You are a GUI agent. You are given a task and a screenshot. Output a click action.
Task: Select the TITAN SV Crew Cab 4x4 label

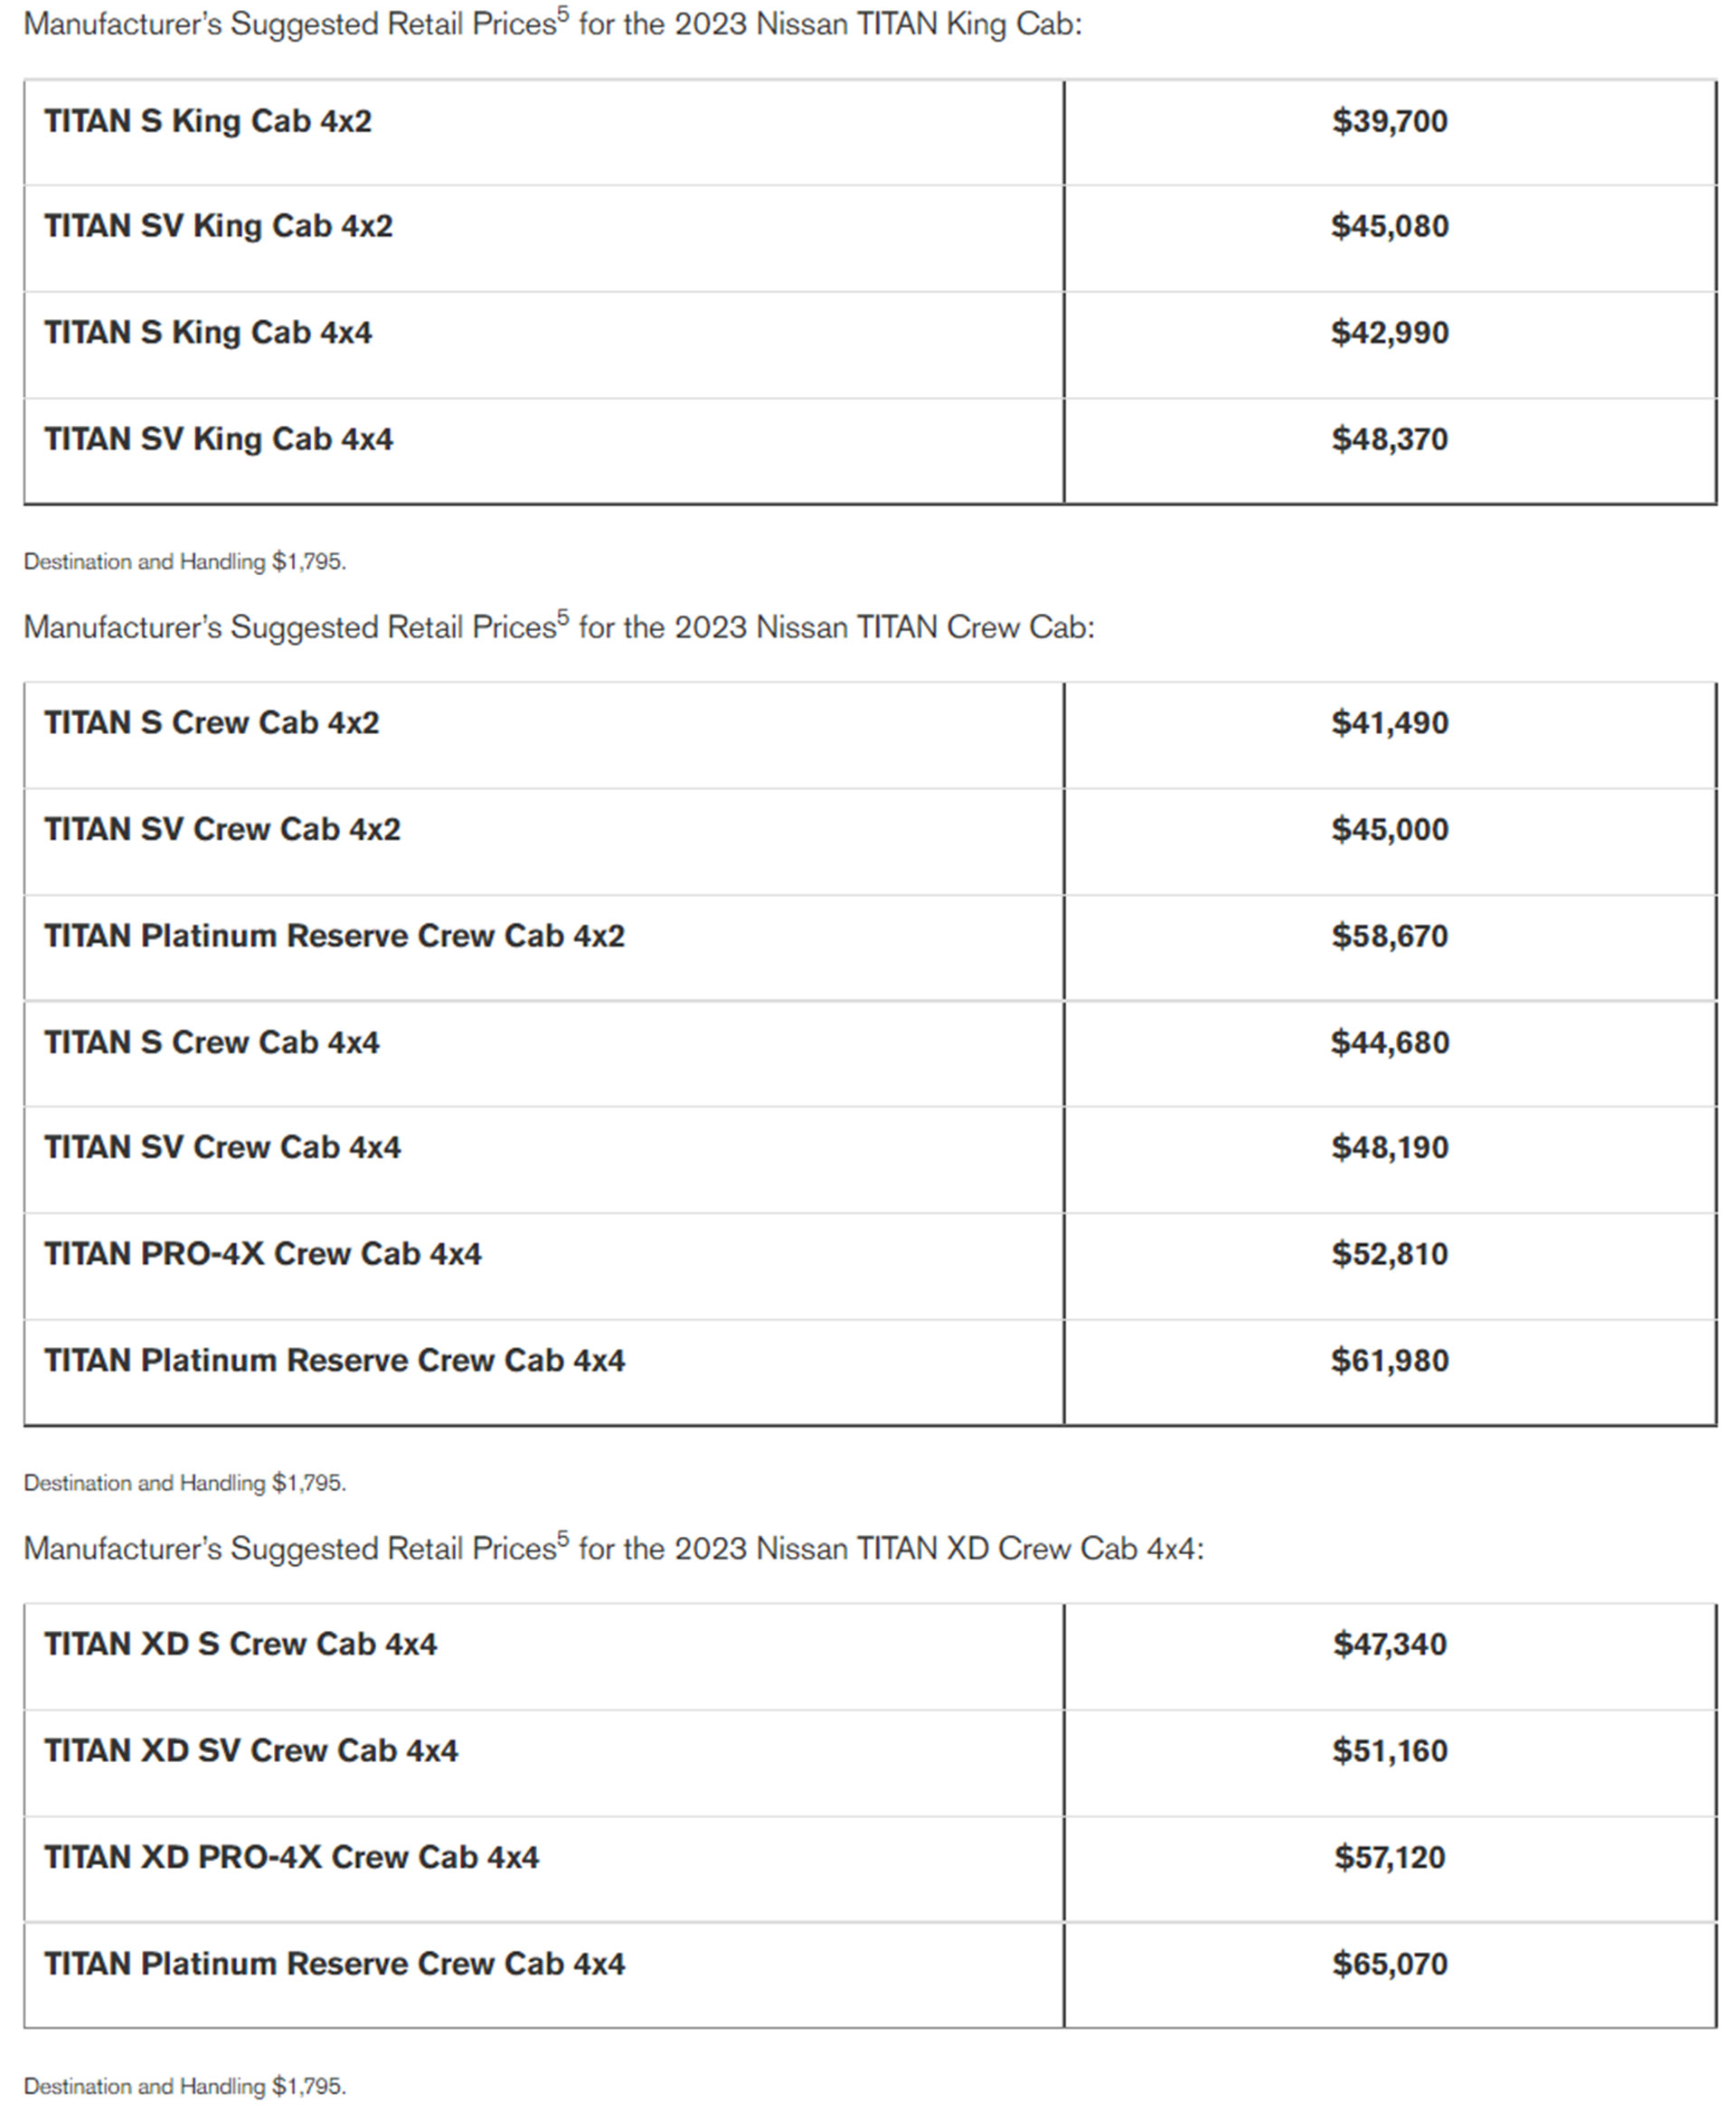tap(222, 1147)
